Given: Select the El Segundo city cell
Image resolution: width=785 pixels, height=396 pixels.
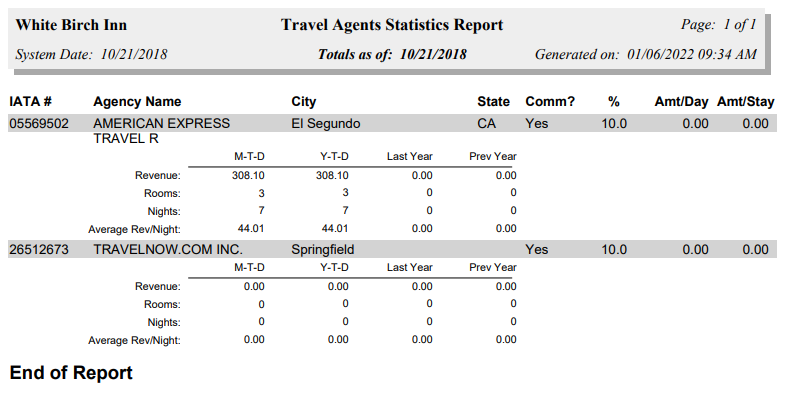Looking at the screenshot, I should coord(326,124).
